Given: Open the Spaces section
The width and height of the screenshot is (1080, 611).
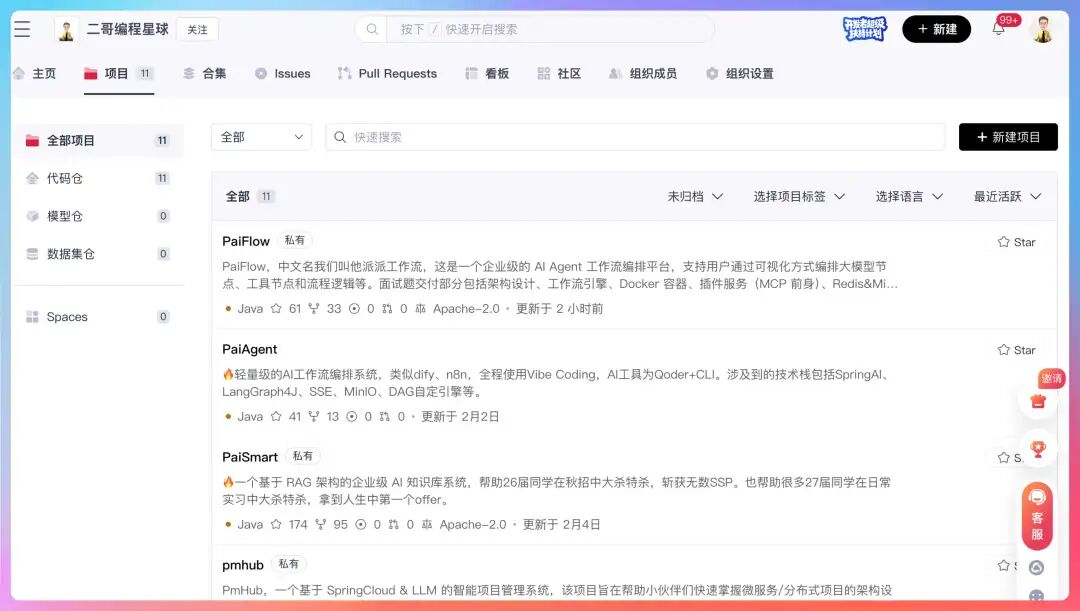Looking at the screenshot, I should click(x=66, y=317).
